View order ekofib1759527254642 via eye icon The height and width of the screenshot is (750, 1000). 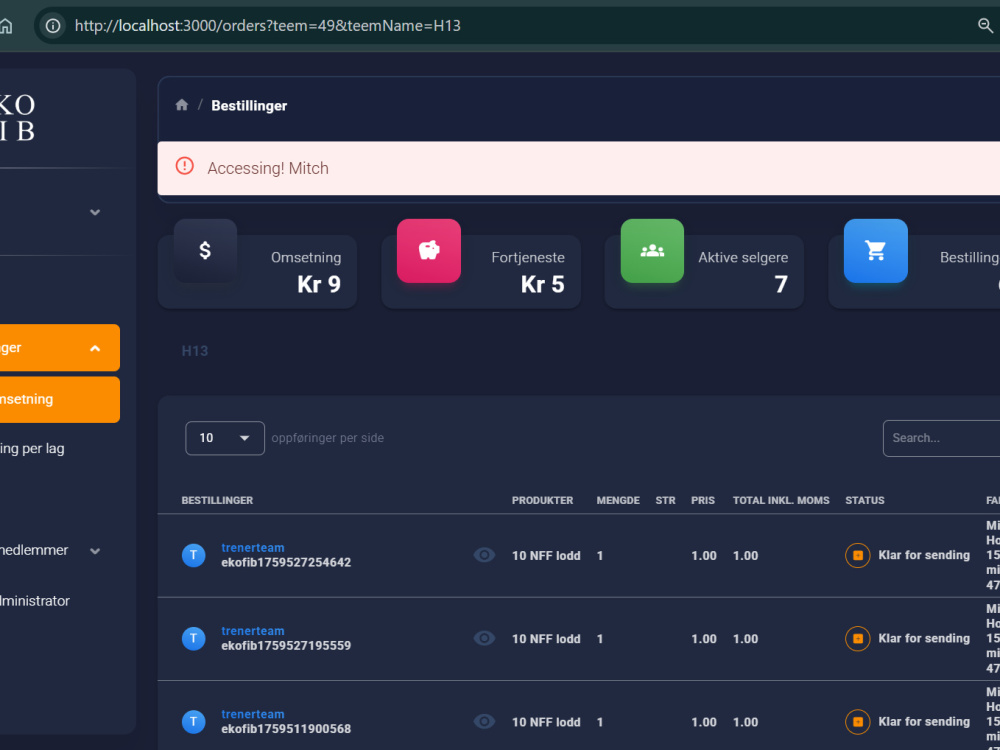click(484, 555)
